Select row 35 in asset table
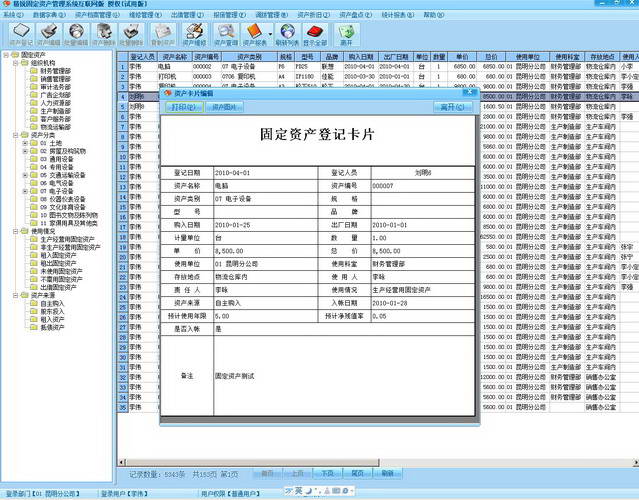The width and height of the screenshot is (639, 500). pyautogui.click(x=122, y=407)
